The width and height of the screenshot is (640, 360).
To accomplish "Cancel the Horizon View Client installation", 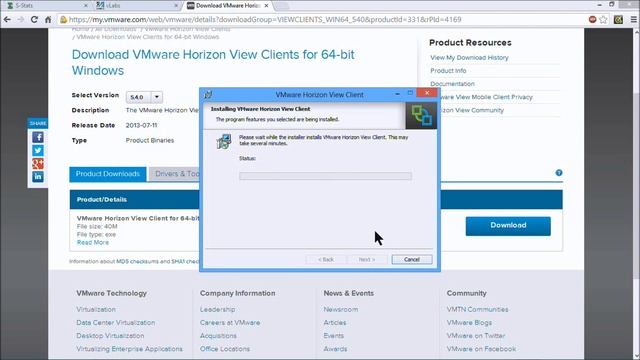I will 412,260.
